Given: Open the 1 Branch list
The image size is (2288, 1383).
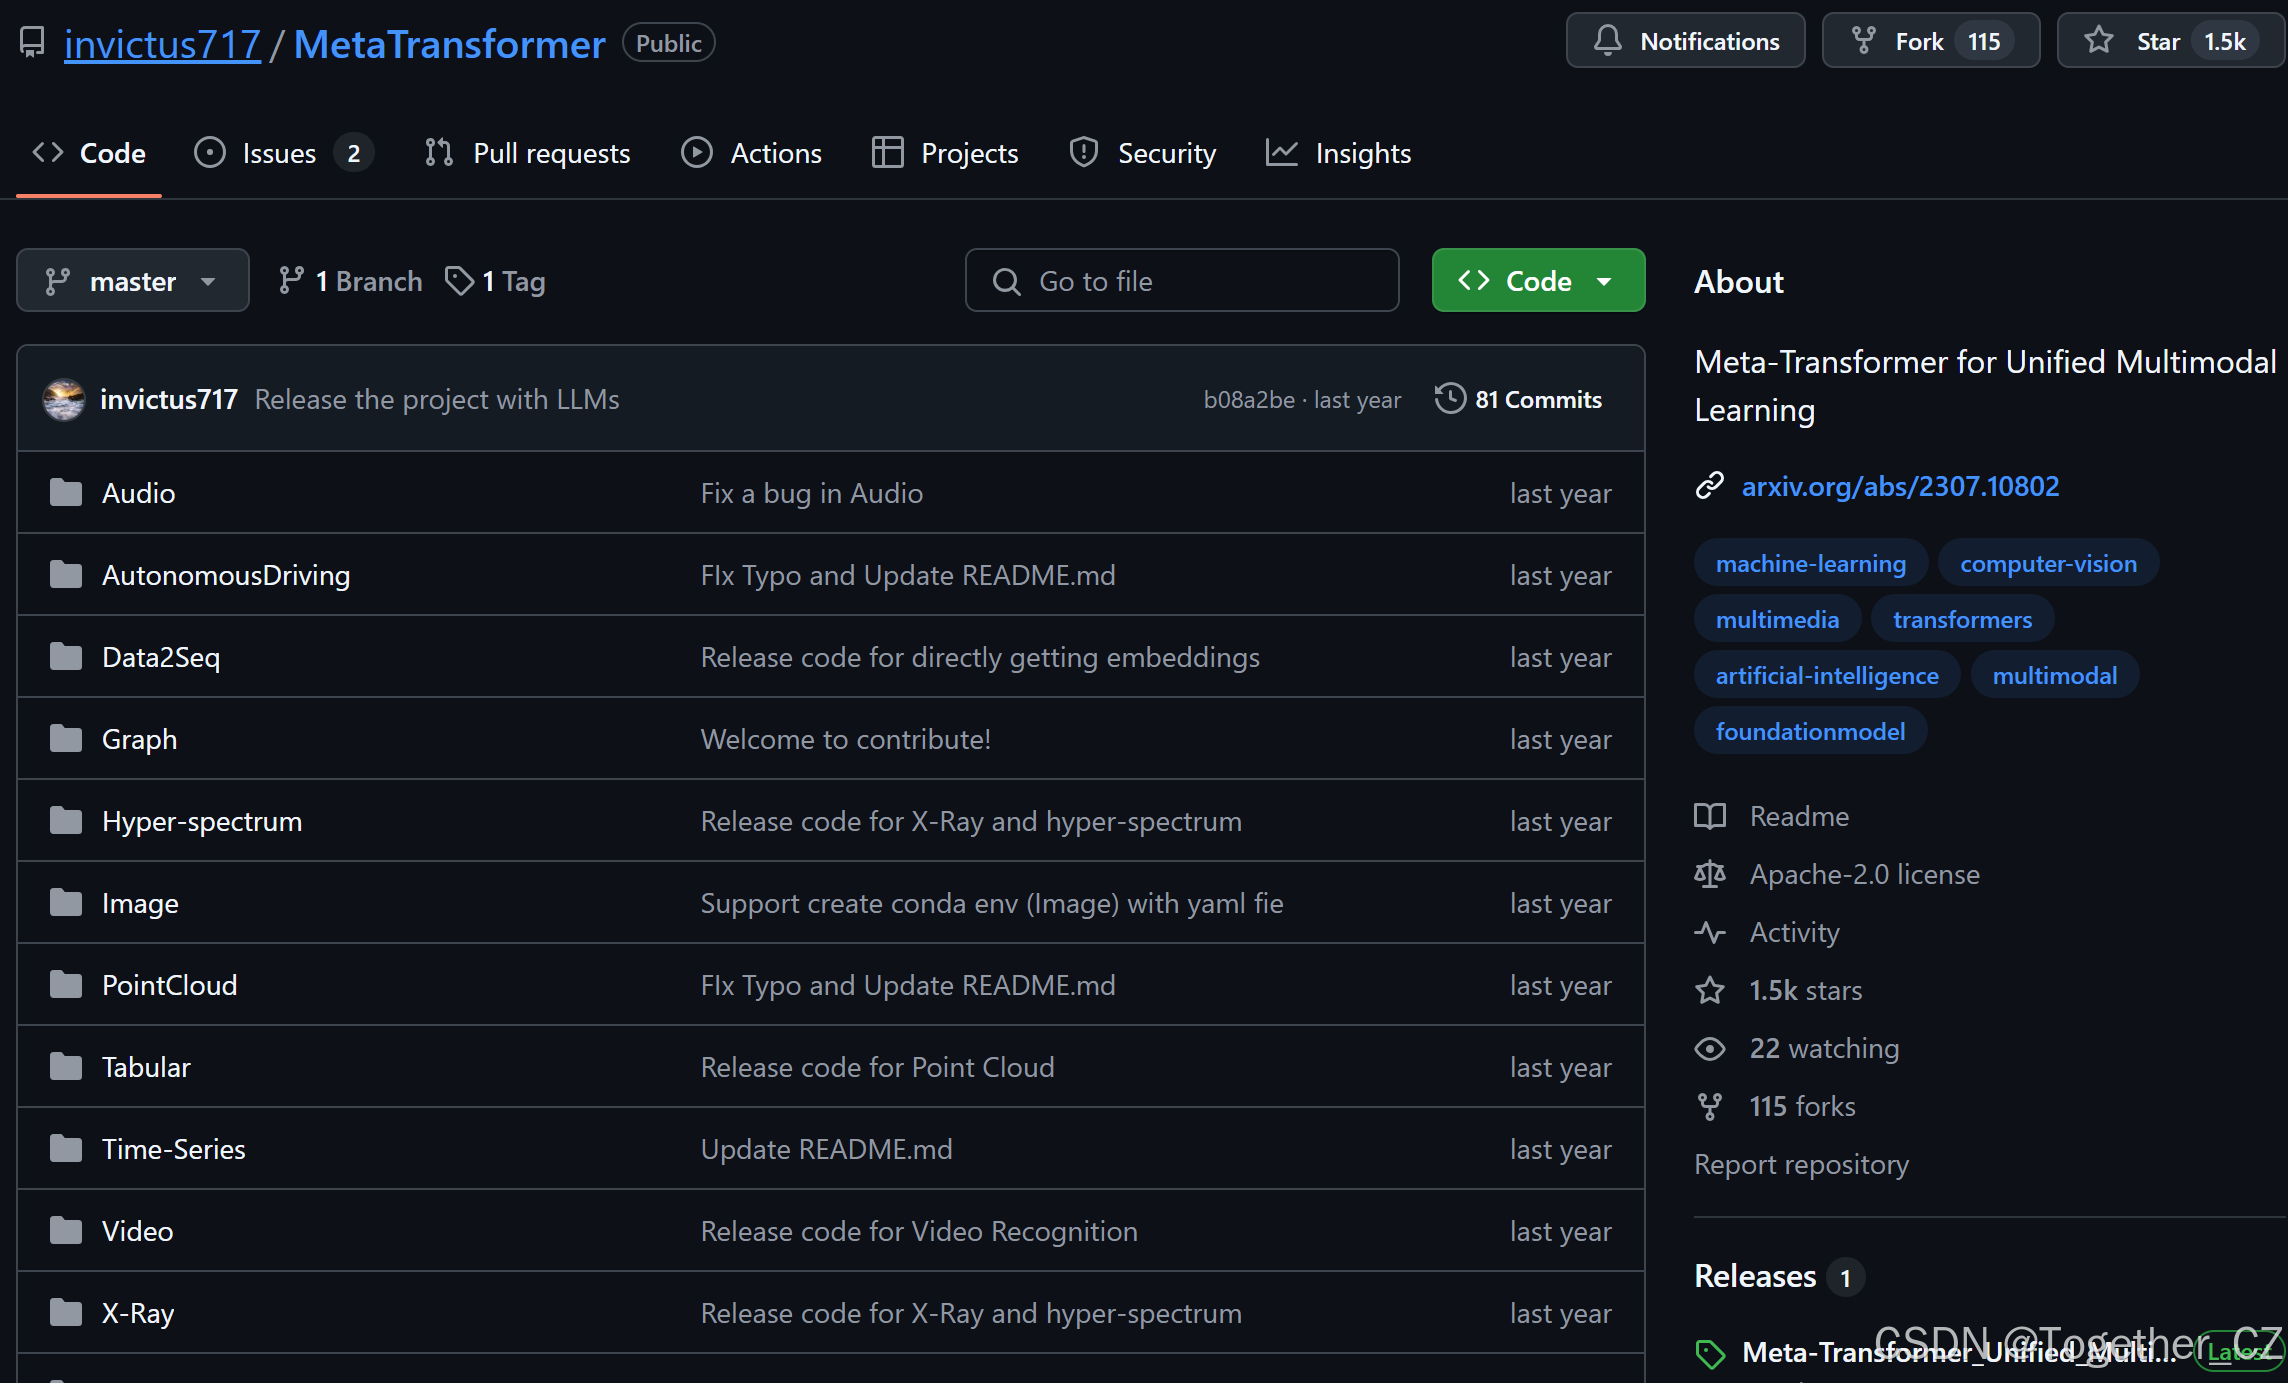Looking at the screenshot, I should point(351,281).
